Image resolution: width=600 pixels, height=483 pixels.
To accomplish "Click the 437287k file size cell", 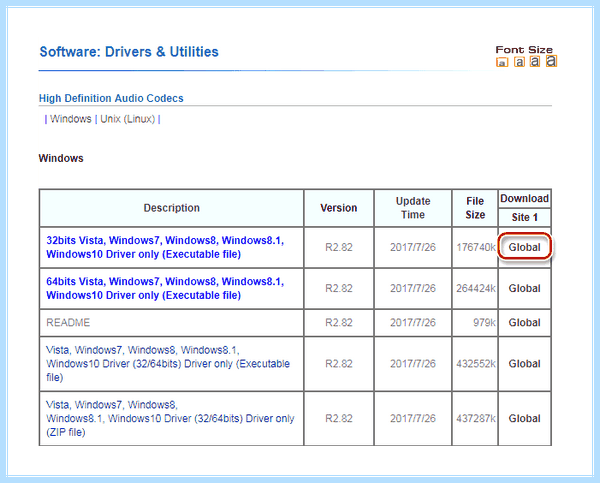I will [x=476, y=418].
